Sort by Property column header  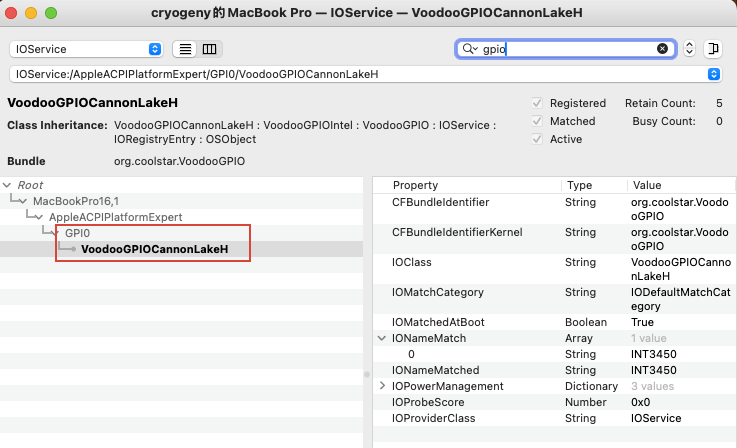click(467, 185)
